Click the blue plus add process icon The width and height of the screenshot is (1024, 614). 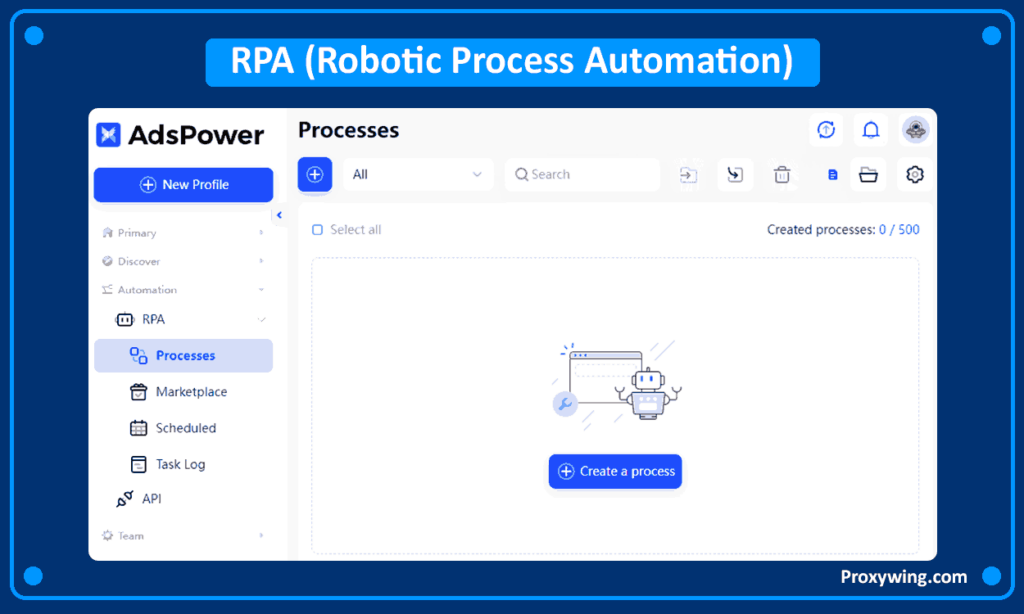click(x=315, y=174)
